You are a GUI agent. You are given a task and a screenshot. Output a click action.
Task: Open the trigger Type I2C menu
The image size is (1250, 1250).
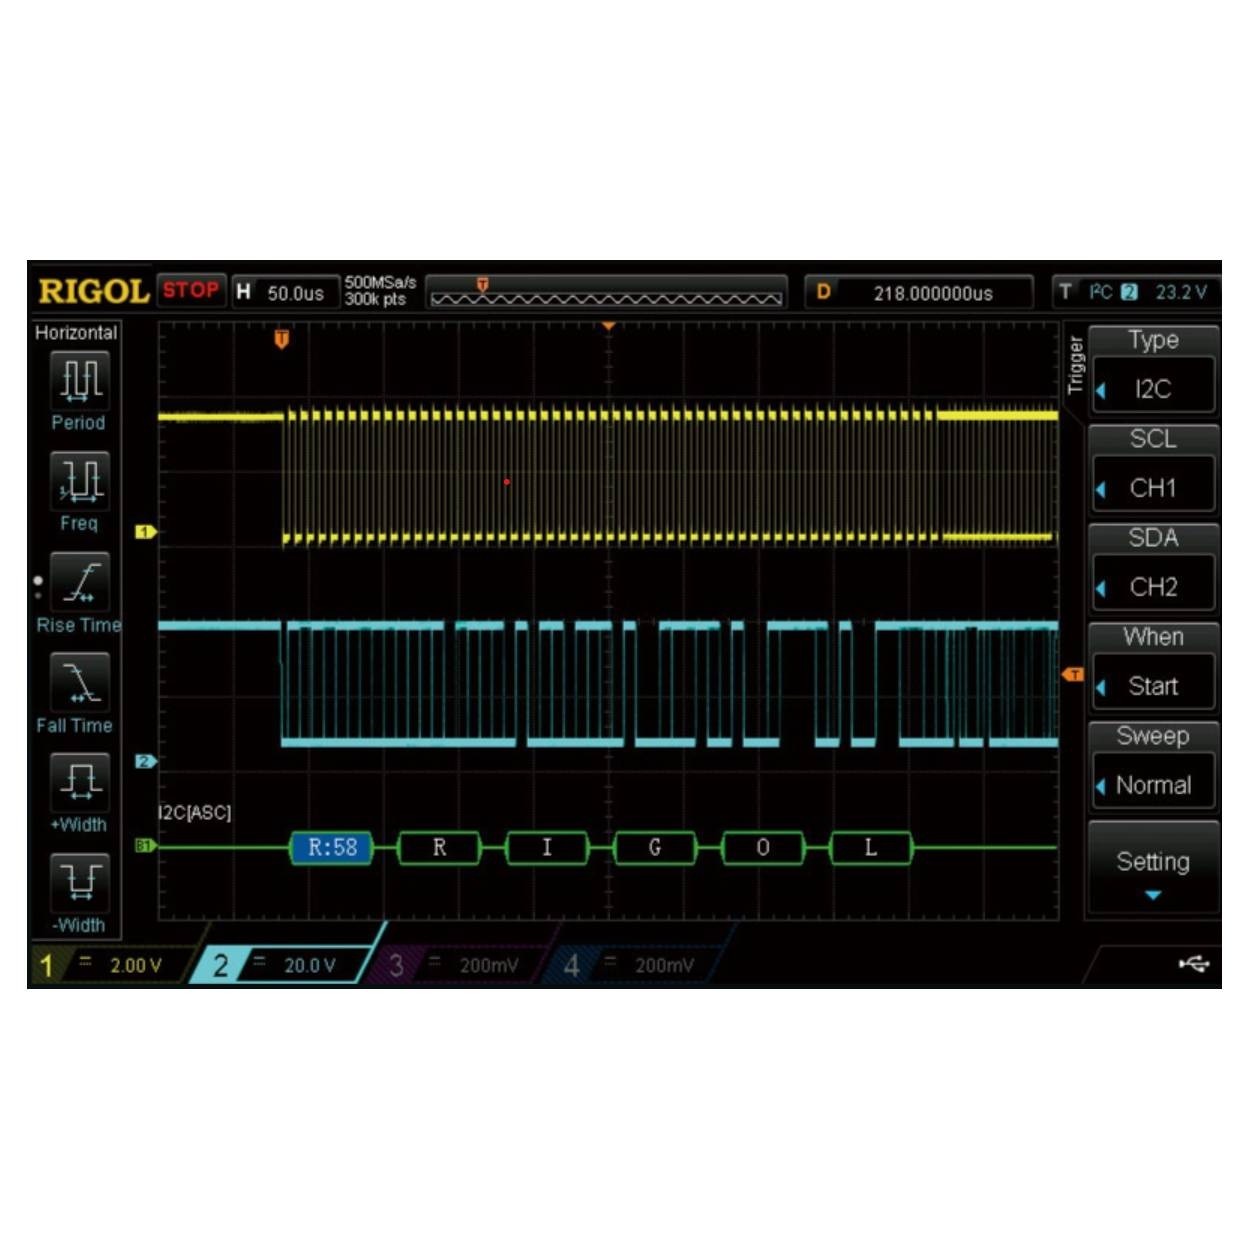tap(1153, 370)
